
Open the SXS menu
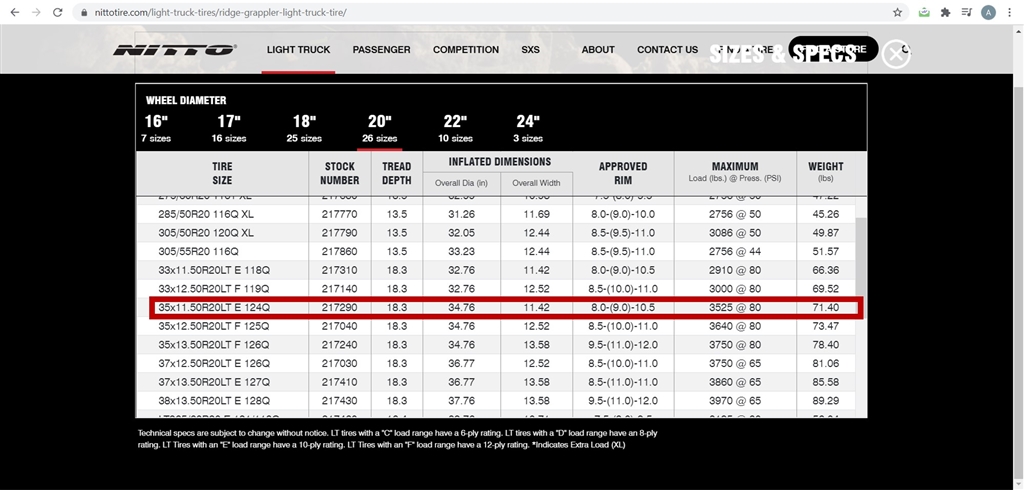click(530, 50)
